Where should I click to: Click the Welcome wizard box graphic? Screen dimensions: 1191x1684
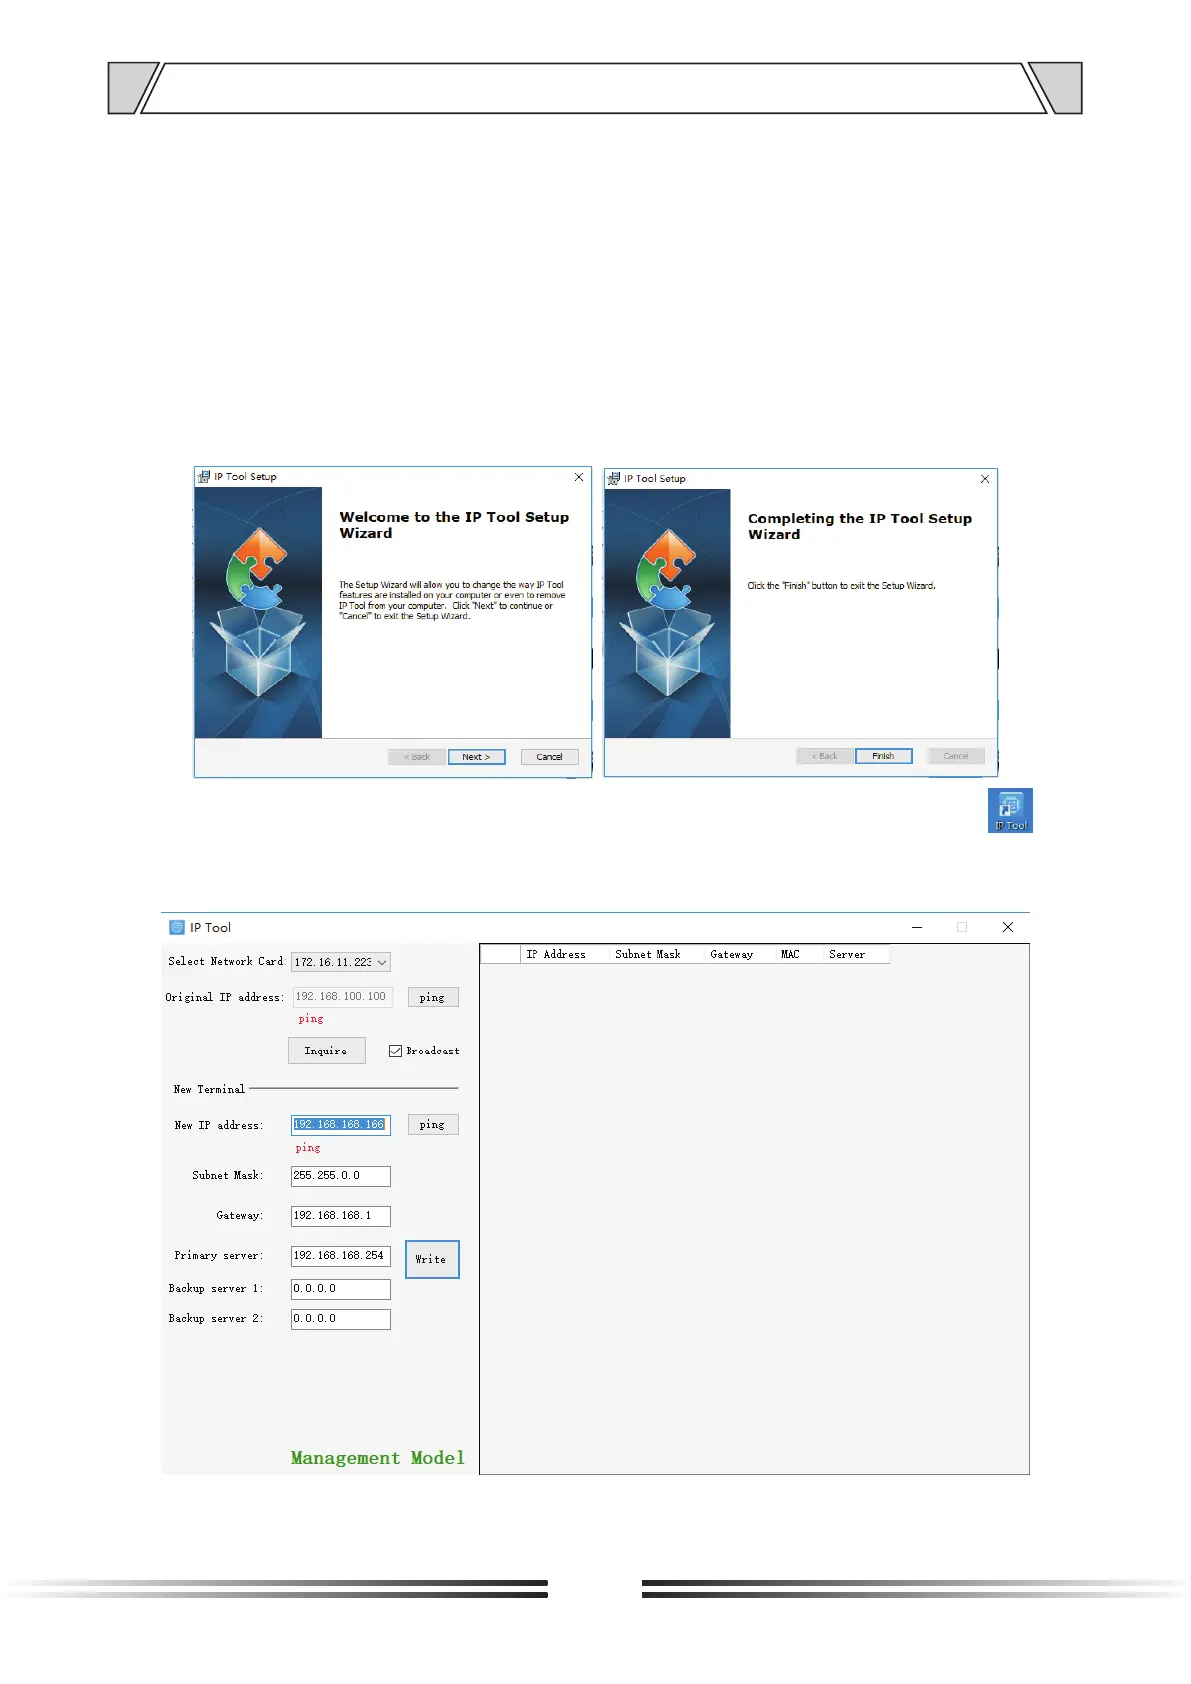(x=258, y=612)
